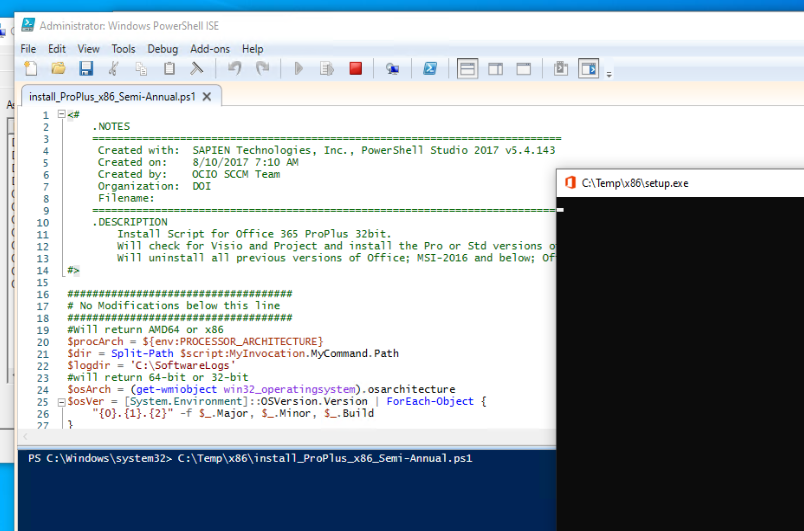Close the install_ProPlus_x86_Semi-Annual.ps1 tab

[x=207, y=96]
